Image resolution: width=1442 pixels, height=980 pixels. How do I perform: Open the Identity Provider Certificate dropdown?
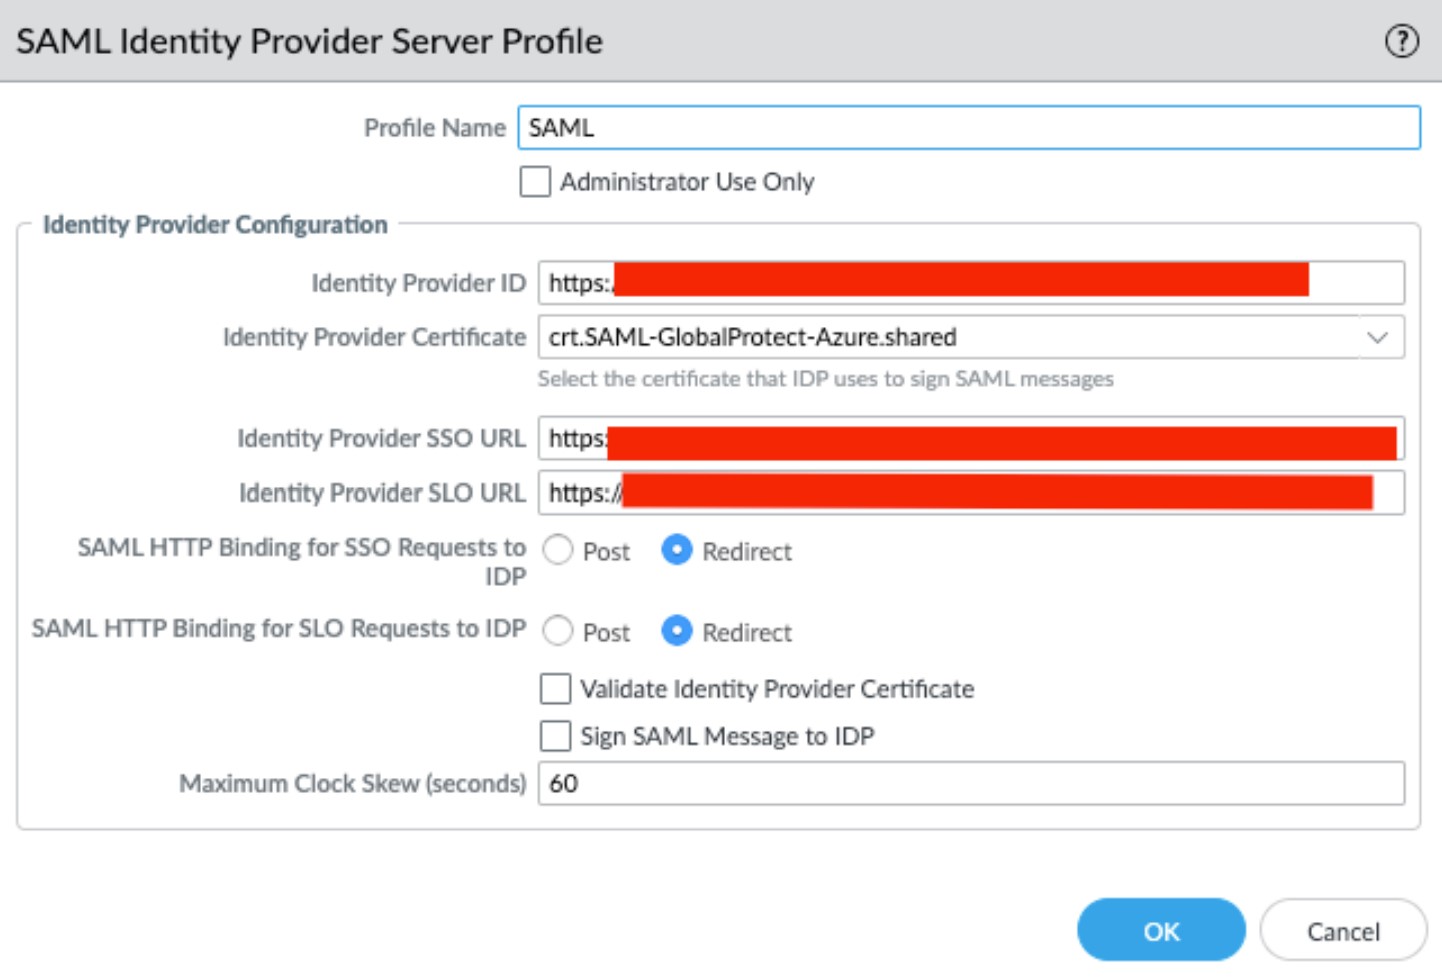pos(970,338)
